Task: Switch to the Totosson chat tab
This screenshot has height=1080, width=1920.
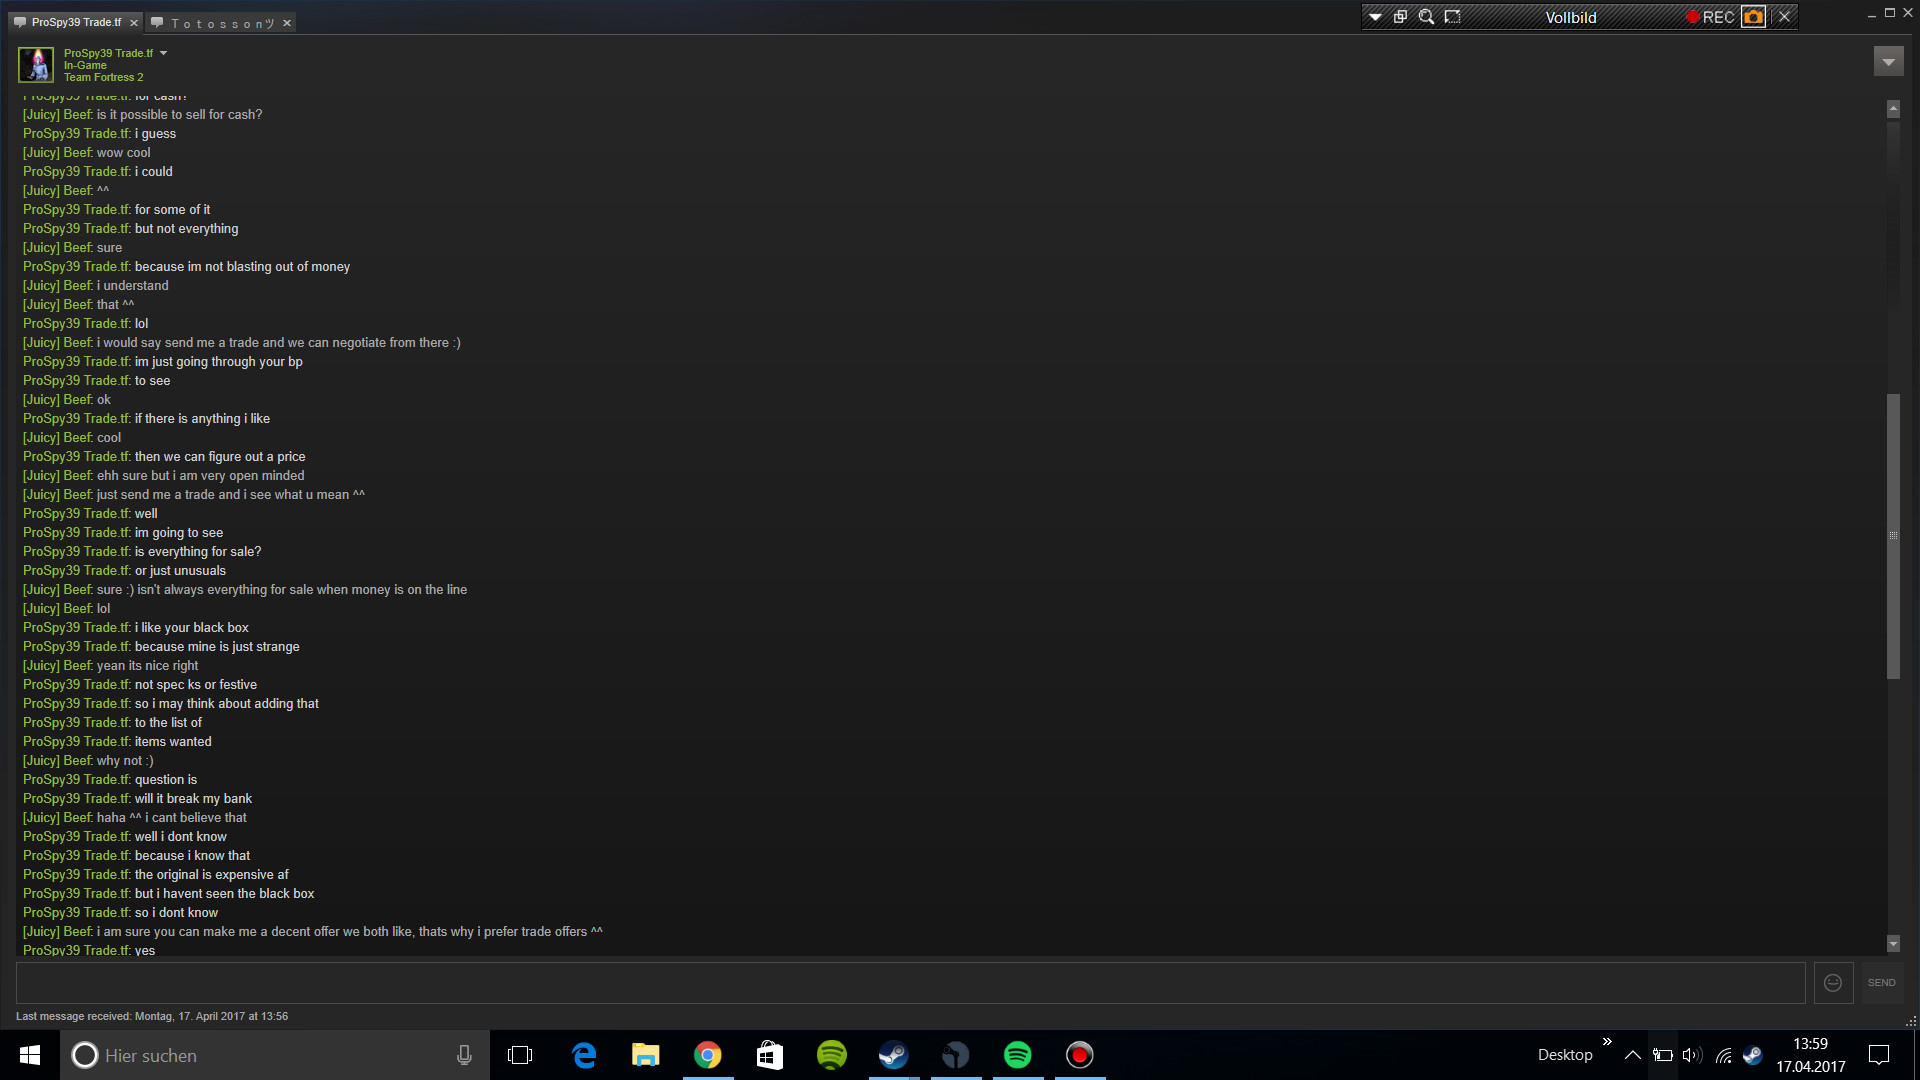Action: [x=221, y=23]
